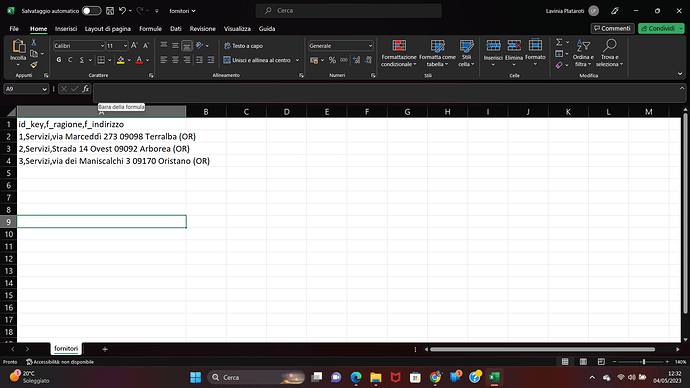
Task: Click the yellow fill color swatch button
Action: (x=121, y=60)
